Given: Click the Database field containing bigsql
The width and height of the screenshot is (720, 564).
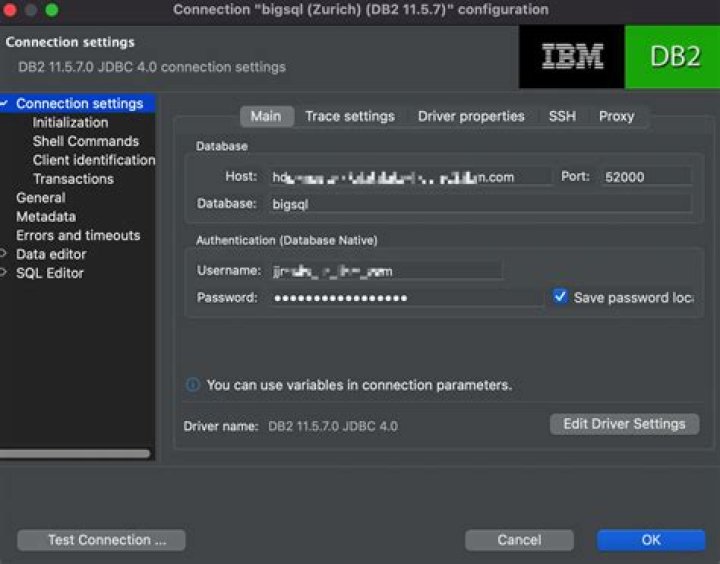Looking at the screenshot, I should point(480,203).
